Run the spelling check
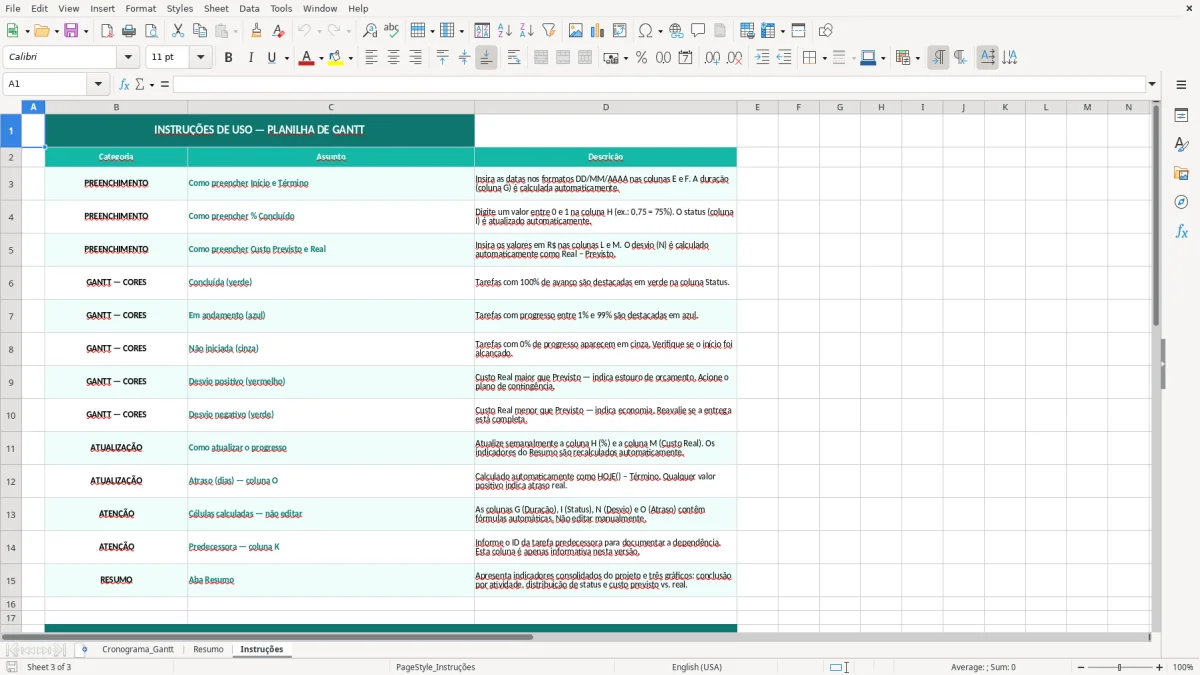Image resolution: width=1200 pixels, height=675 pixels. point(392,31)
